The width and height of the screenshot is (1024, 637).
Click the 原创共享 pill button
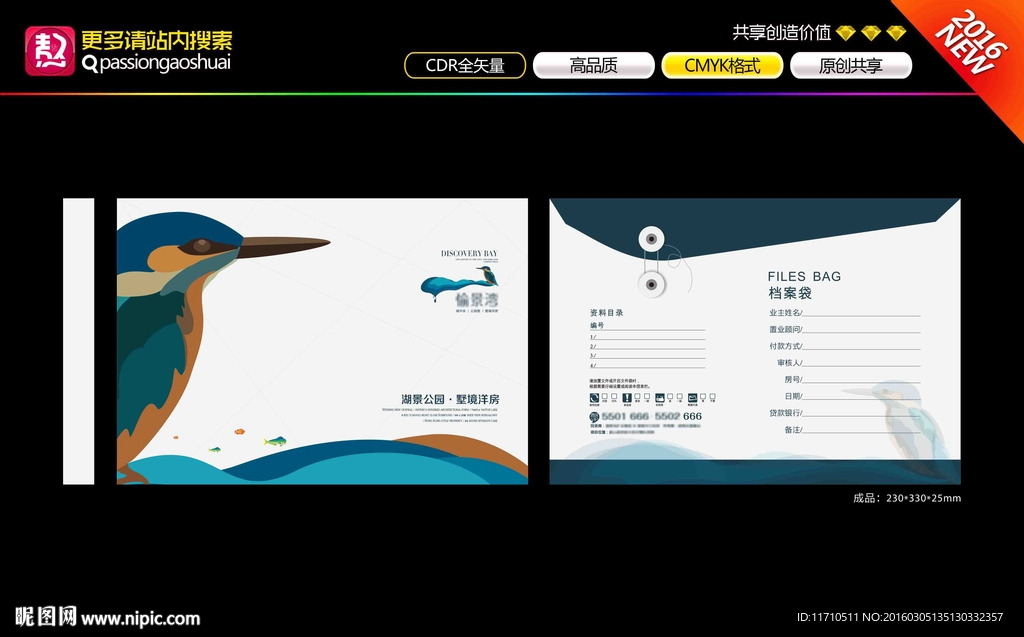pos(851,65)
